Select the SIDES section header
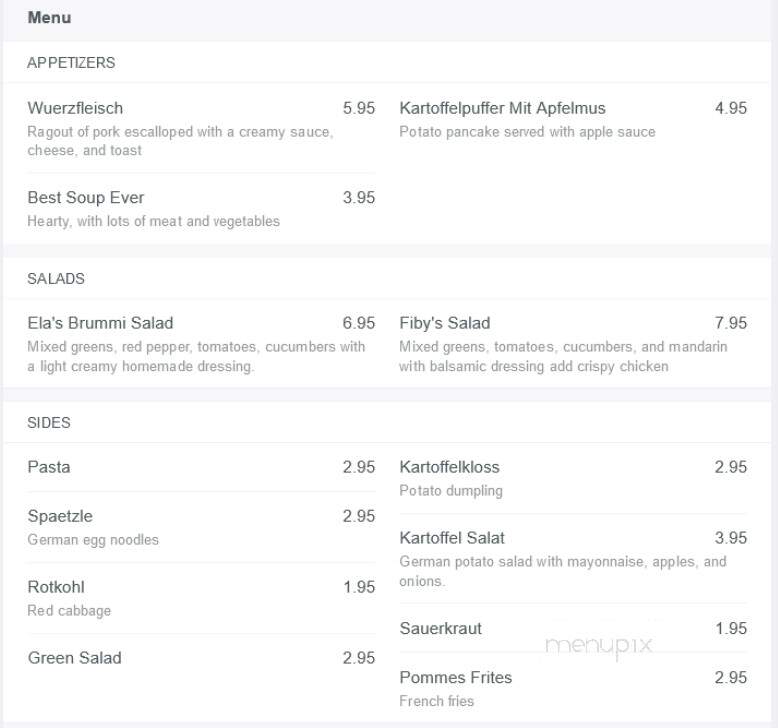Viewport: 778px width, 728px height. (49, 423)
